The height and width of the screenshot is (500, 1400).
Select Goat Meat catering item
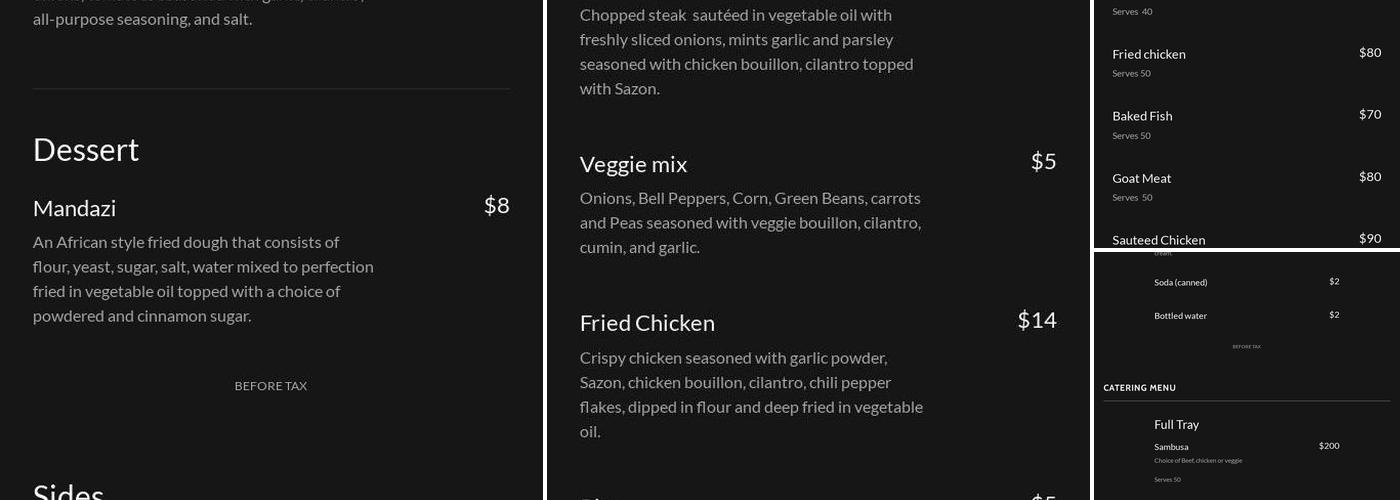point(1141,178)
